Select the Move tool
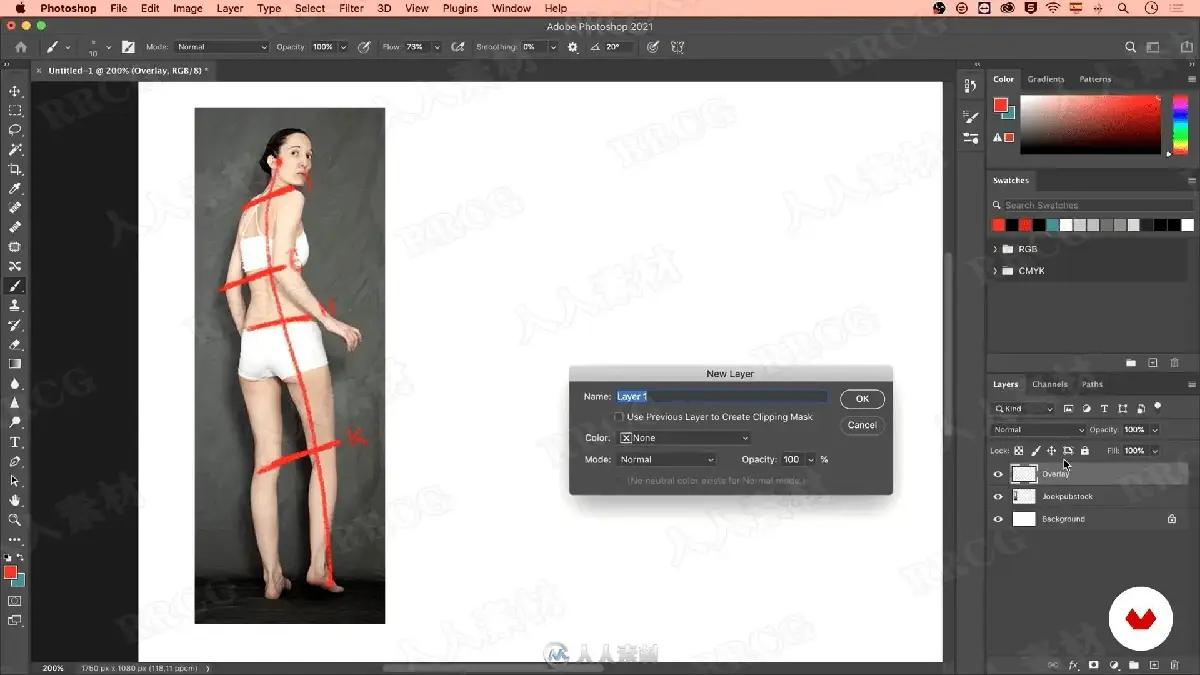This screenshot has width=1200, height=675. (15, 91)
